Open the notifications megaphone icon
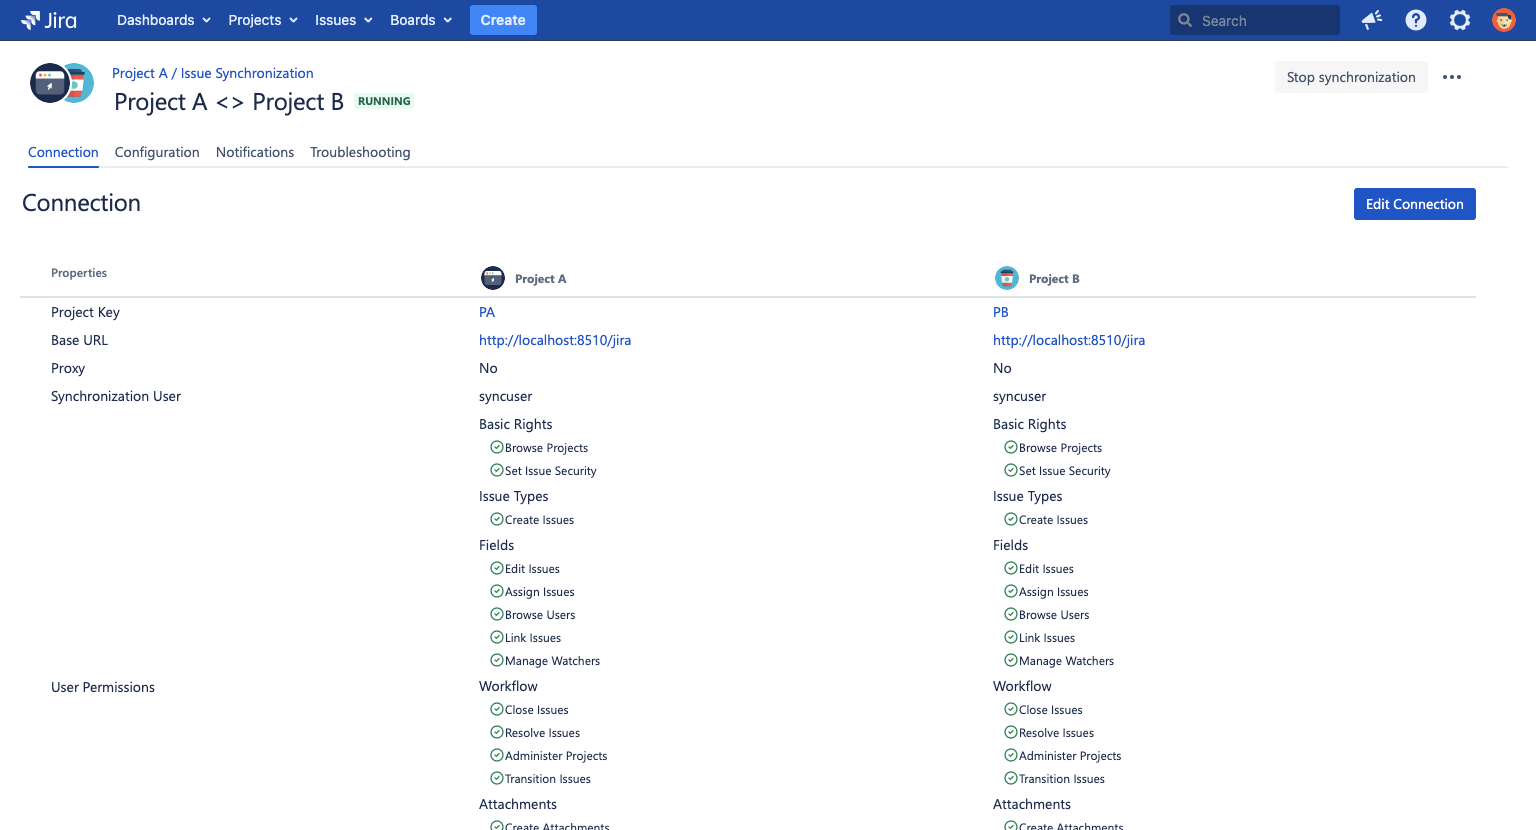This screenshot has width=1536, height=830. pyautogui.click(x=1372, y=20)
